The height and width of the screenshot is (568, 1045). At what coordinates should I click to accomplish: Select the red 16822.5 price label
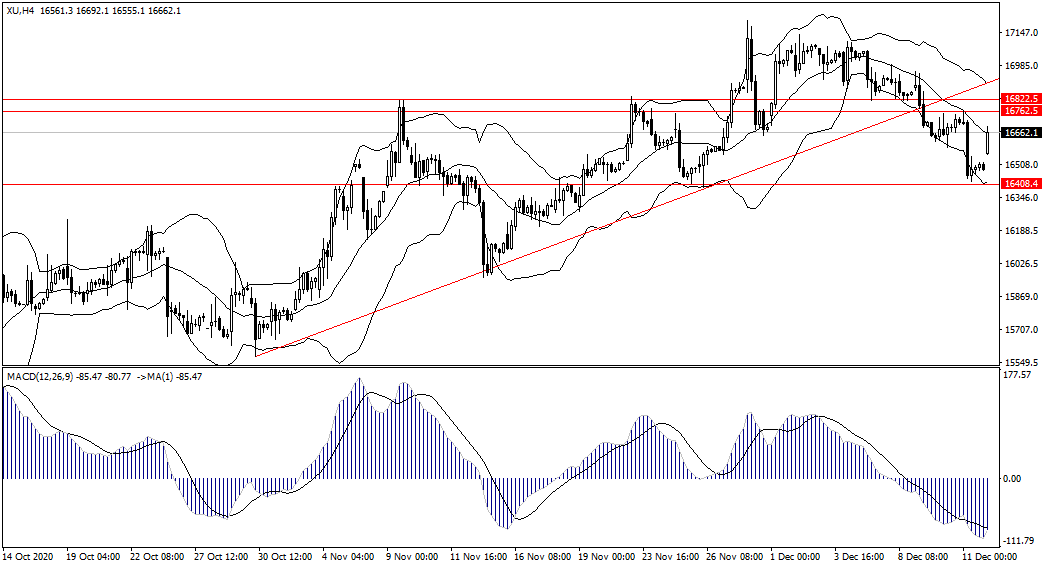point(1021,99)
